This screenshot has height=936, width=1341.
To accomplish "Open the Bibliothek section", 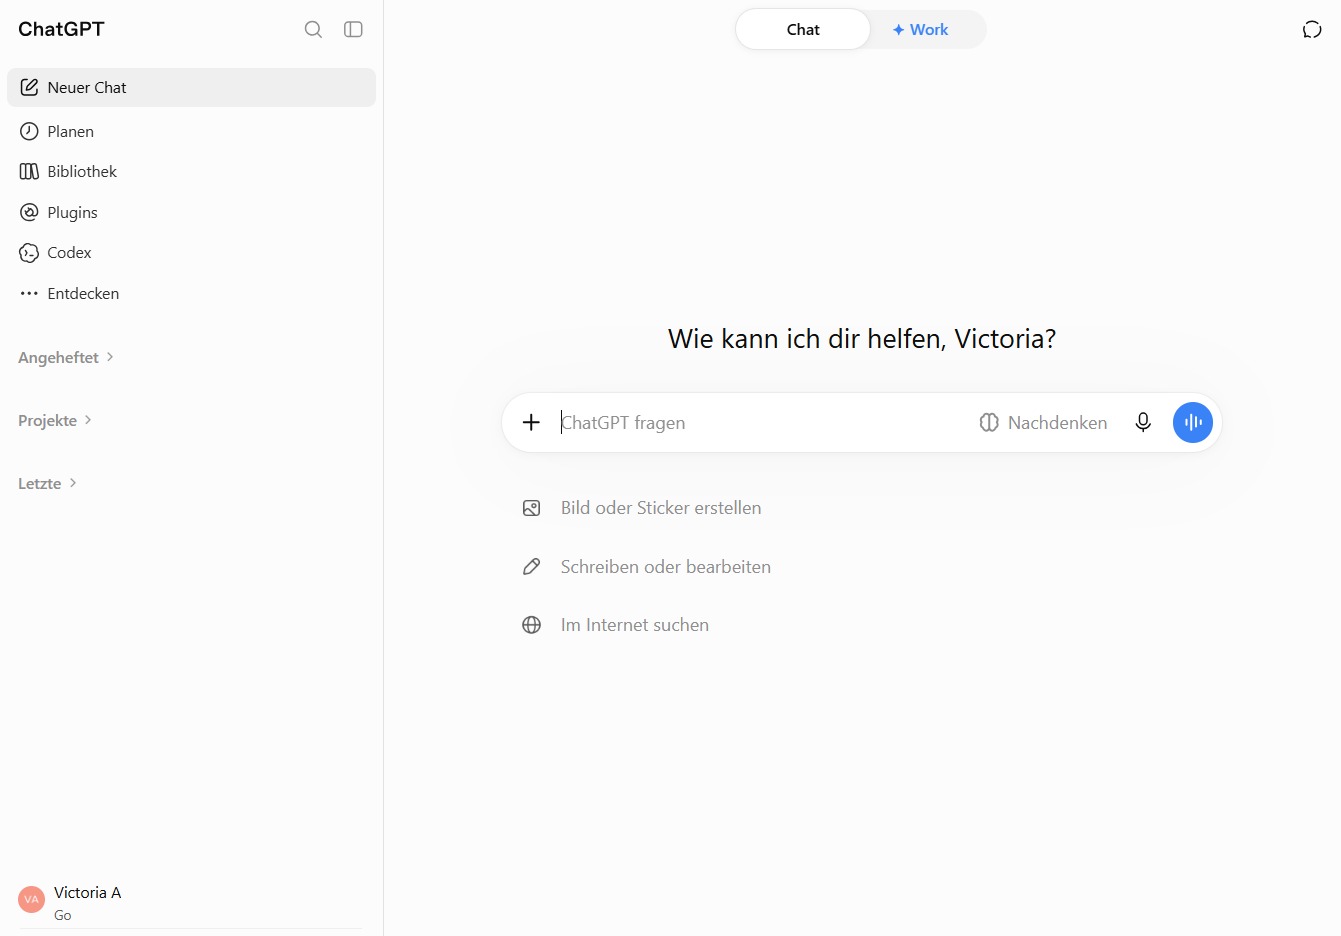I will pyautogui.click(x=191, y=172).
